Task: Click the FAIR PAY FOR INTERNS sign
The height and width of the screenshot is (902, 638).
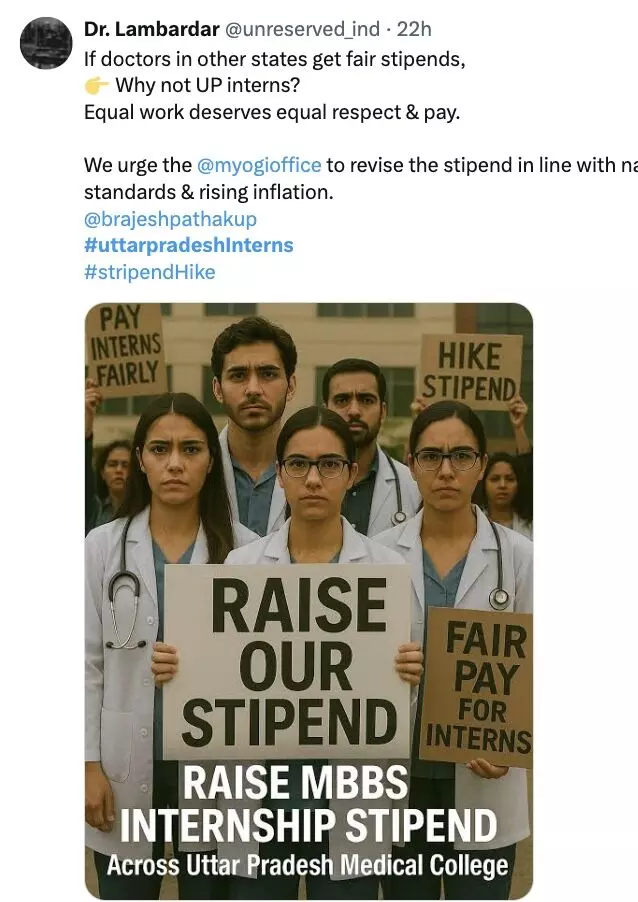Action: coord(477,687)
